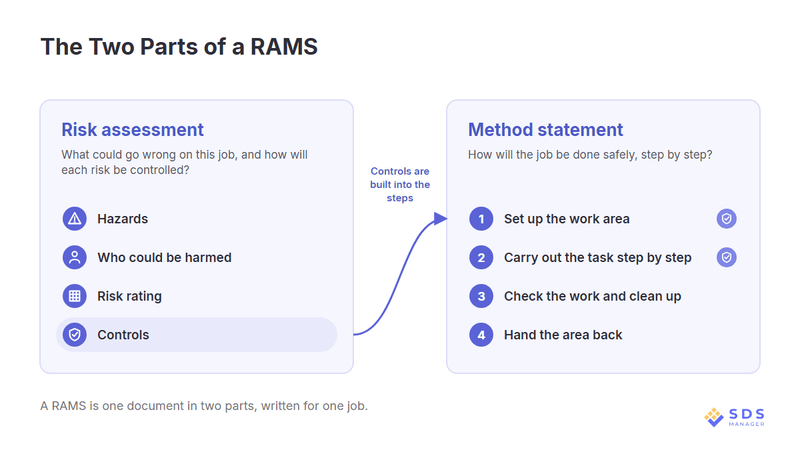Click the number 3 step circle
This screenshot has height=450, width=800.
tap(481, 296)
